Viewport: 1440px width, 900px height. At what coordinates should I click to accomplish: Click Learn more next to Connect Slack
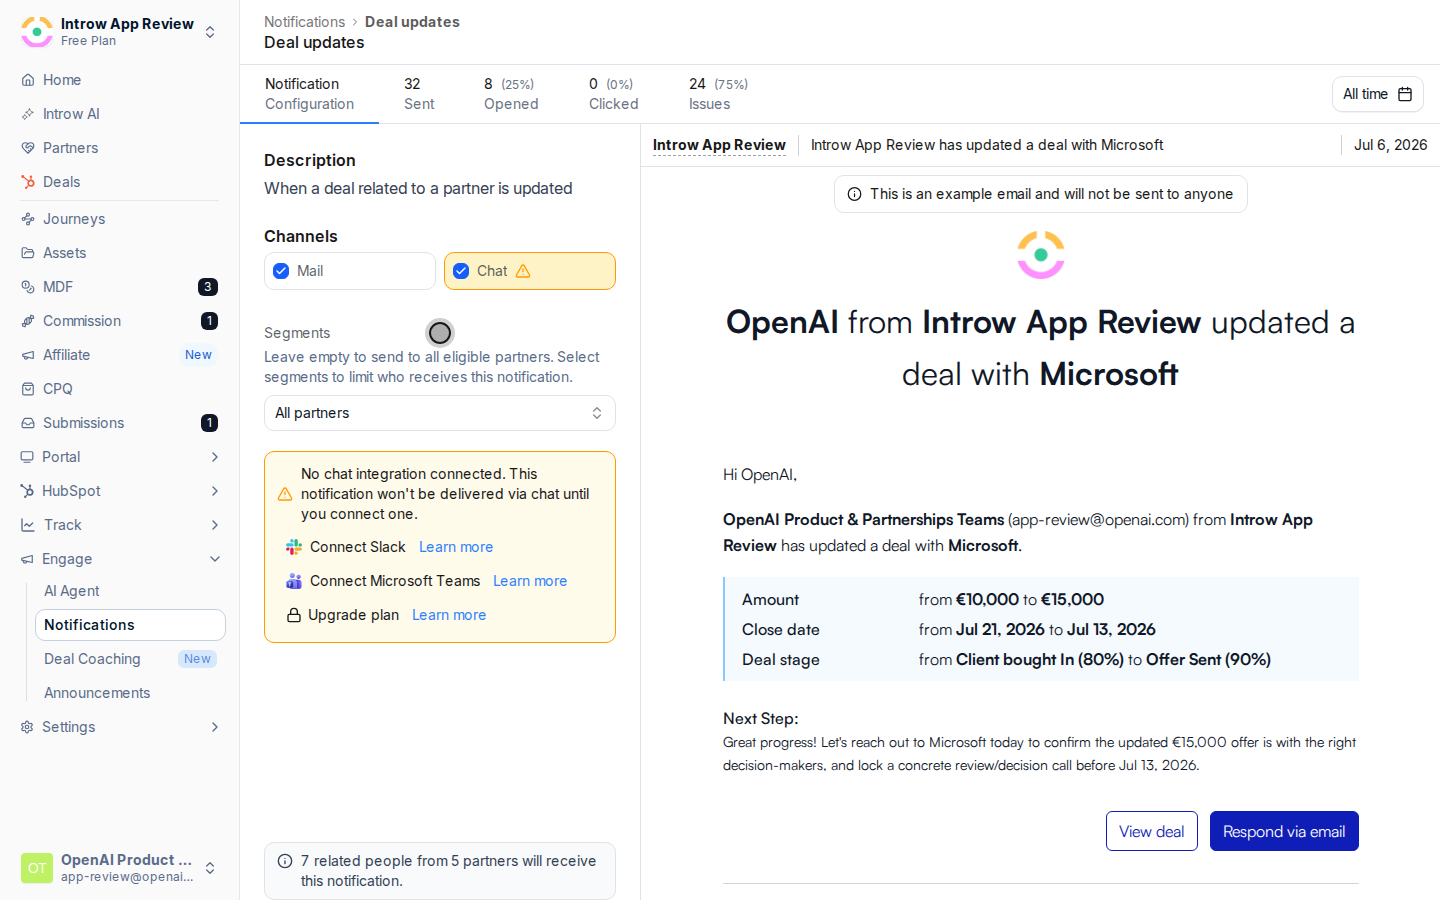tap(456, 547)
